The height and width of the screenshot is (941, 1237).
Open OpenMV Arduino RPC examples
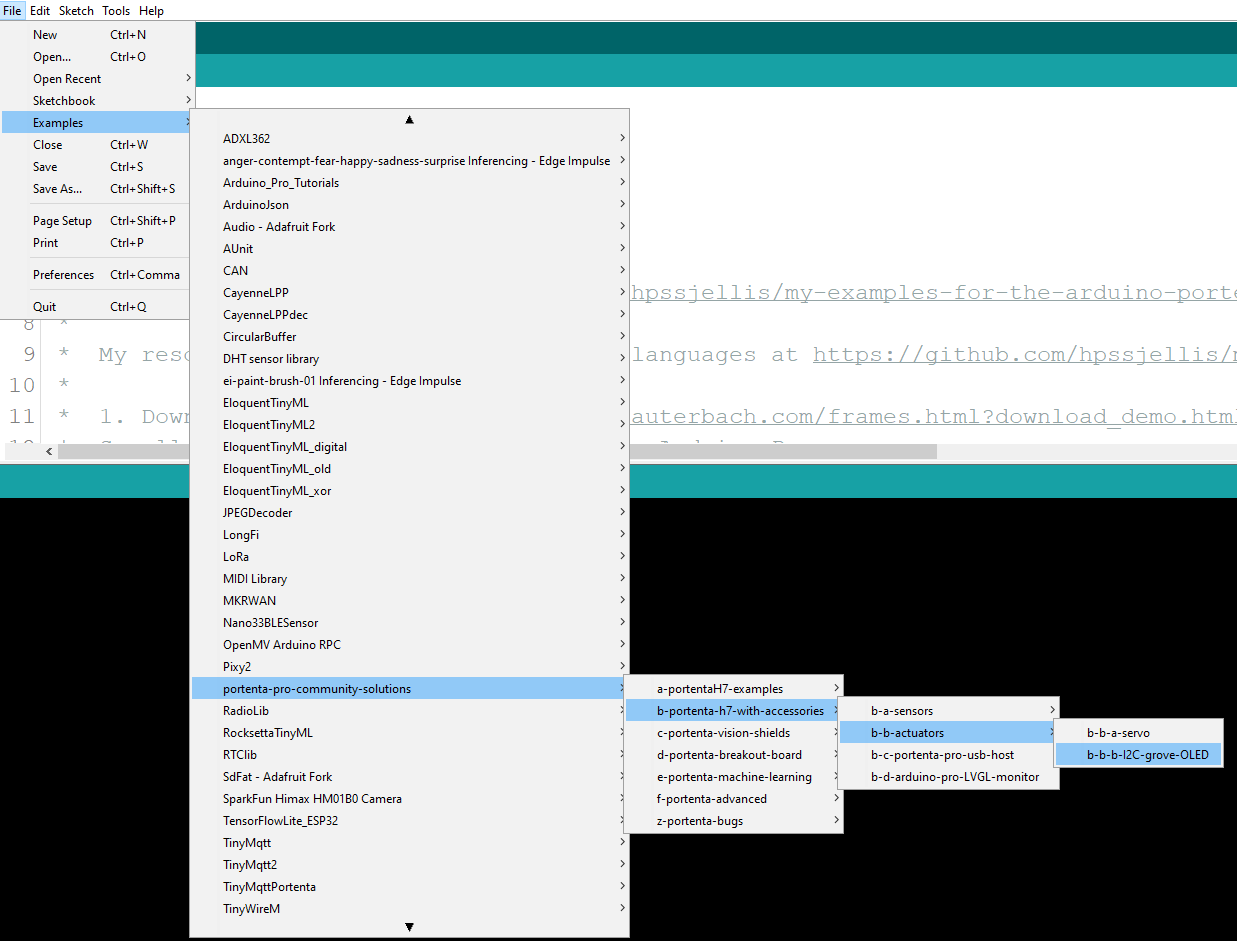coord(410,645)
